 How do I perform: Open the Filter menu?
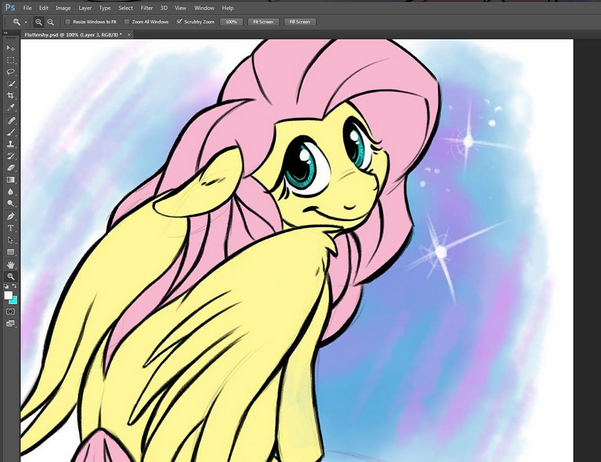click(x=146, y=8)
